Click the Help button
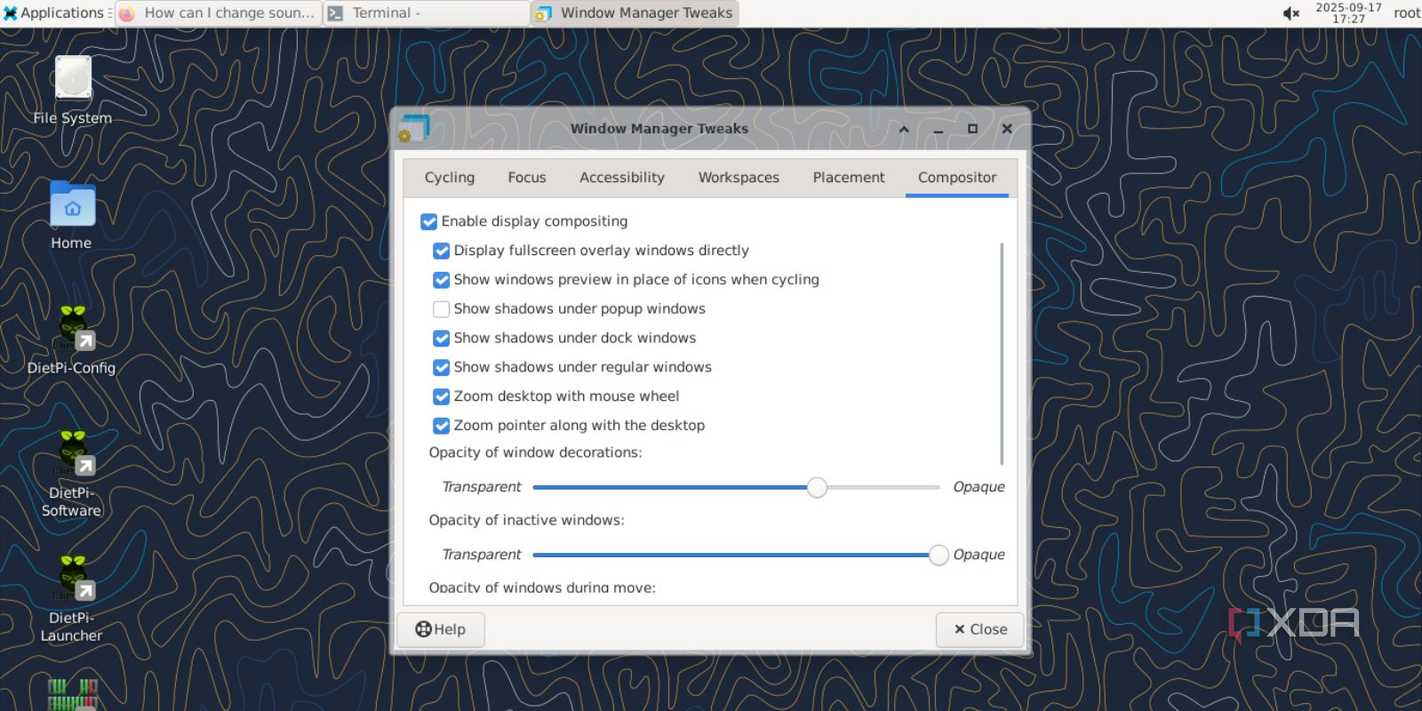Image resolution: width=1422 pixels, height=711 pixels. click(x=441, y=629)
